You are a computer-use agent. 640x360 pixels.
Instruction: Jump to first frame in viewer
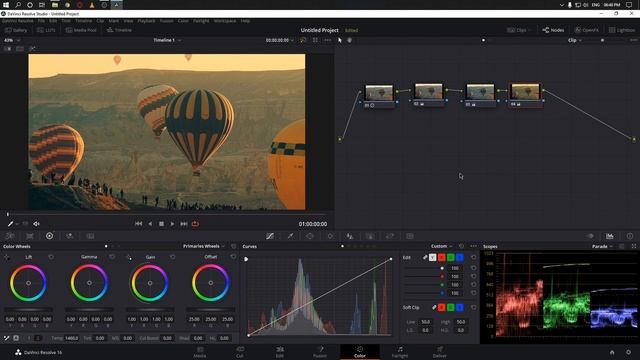pyautogui.click(x=138, y=224)
